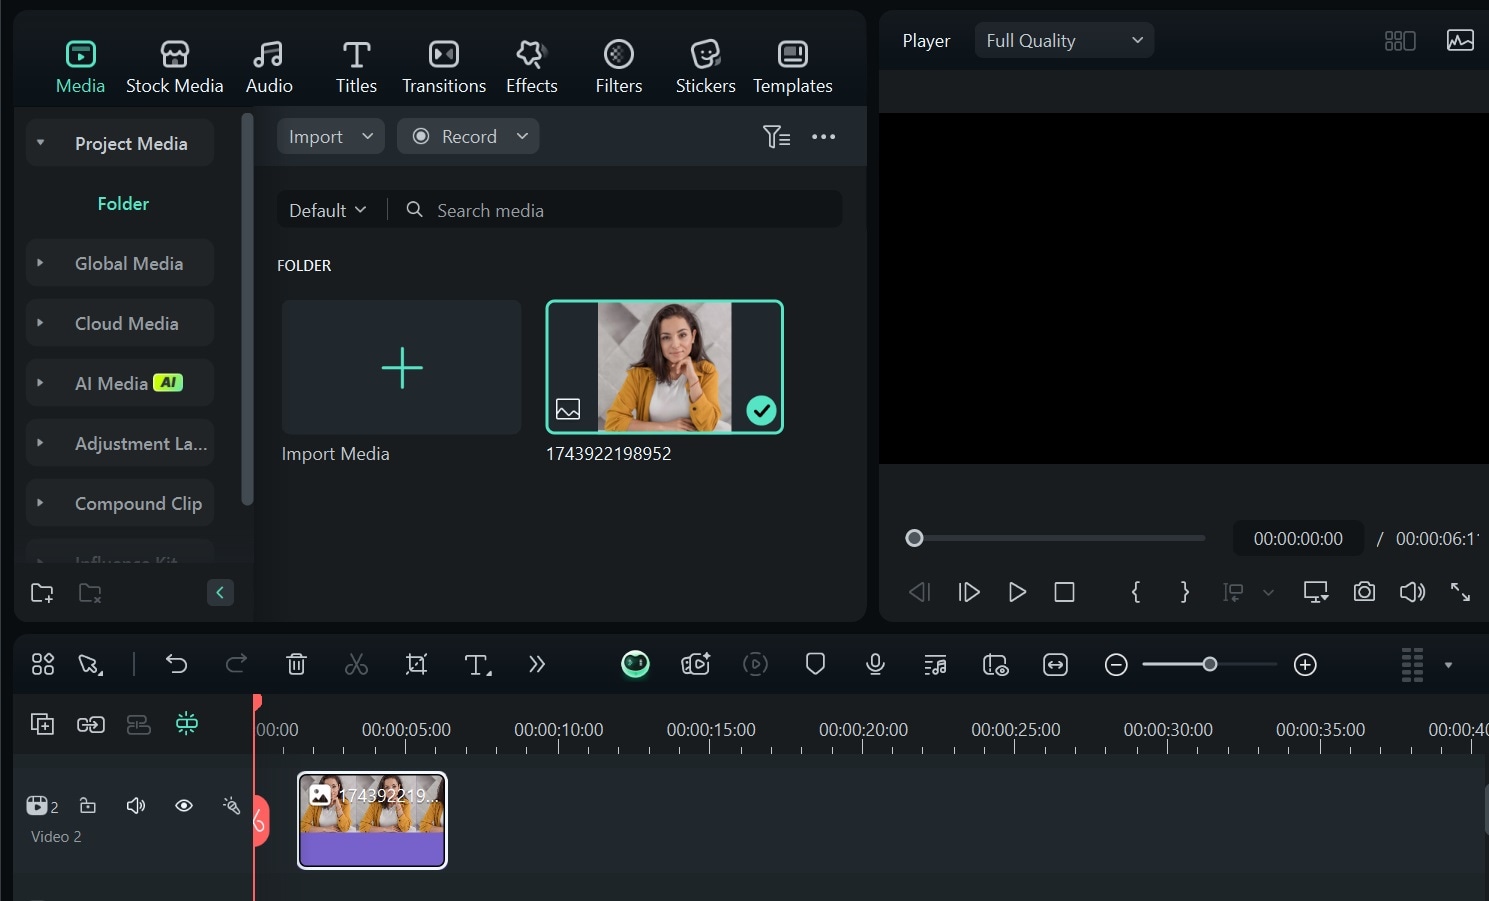The width and height of the screenshot is (1489, 901).
Task: Open the Titles tab
Action: [356, 68]
